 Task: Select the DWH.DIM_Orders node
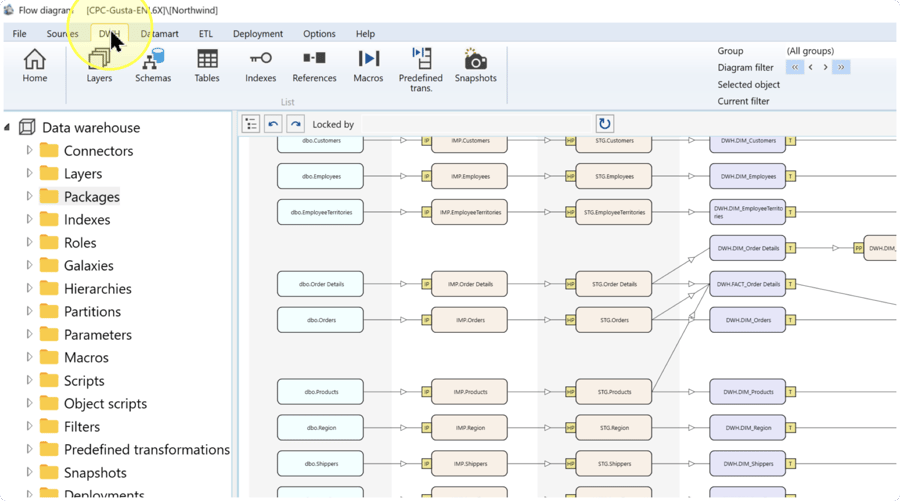tap(747, 320)
